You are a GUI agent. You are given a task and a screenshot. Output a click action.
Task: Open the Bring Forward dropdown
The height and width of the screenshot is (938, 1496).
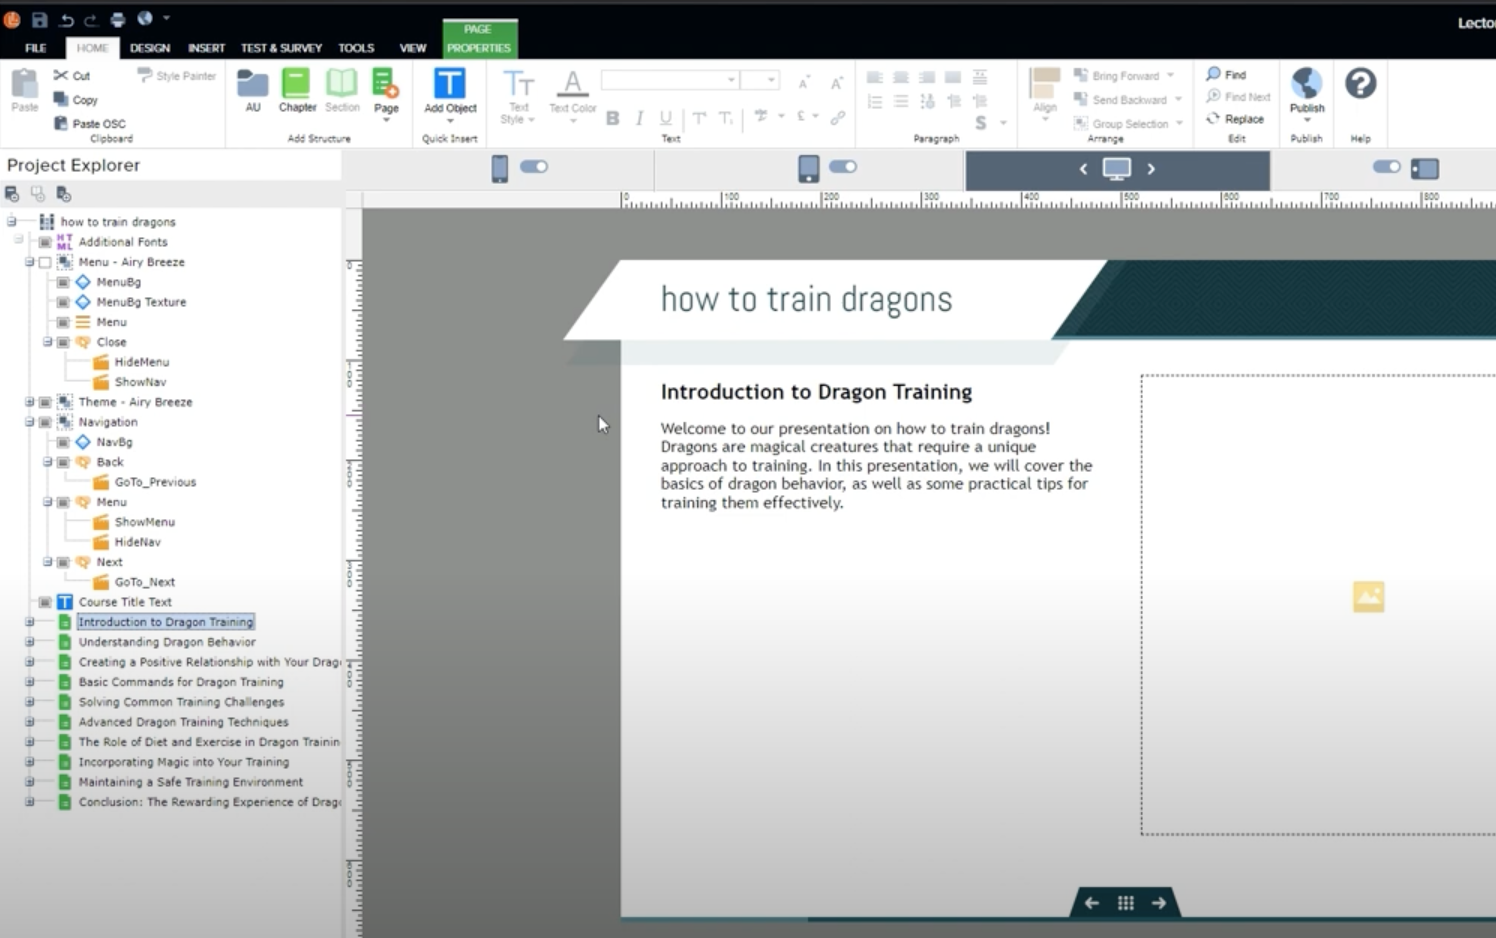click(x=1168, y=74)
